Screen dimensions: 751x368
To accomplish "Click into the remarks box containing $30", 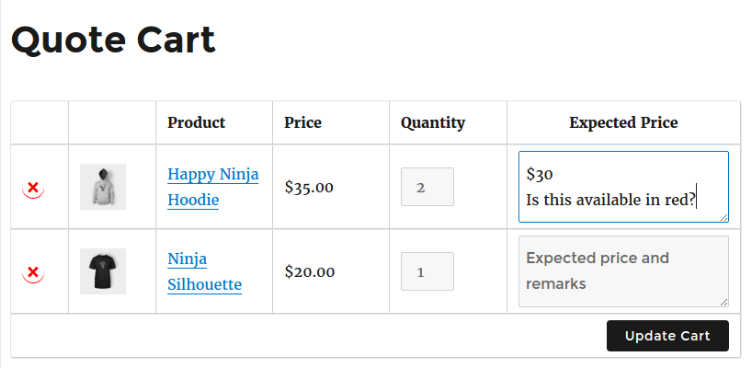I will (624, 187).
